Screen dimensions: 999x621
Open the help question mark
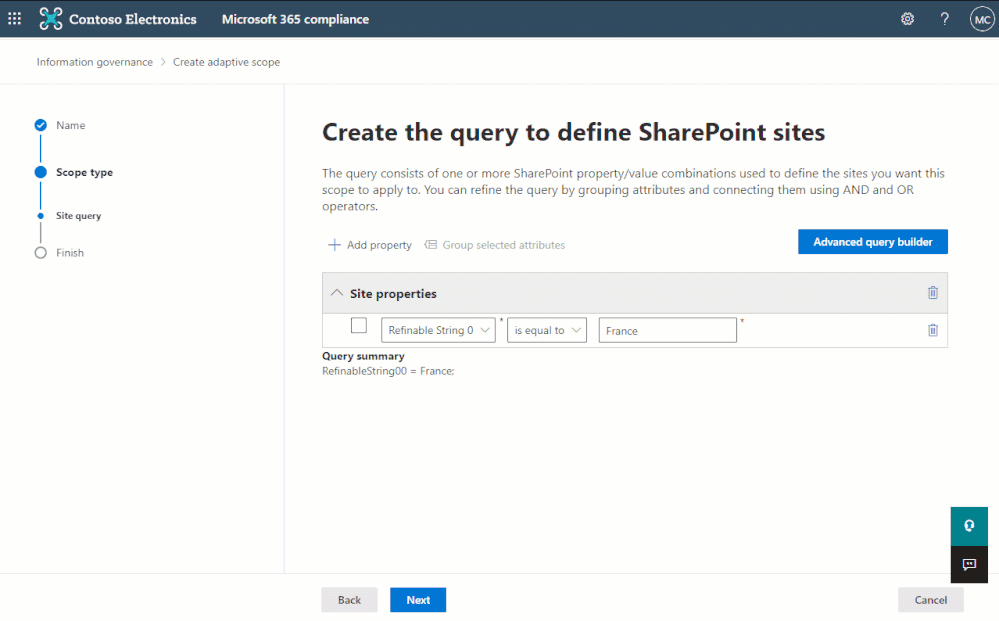[x=944, y=19]
